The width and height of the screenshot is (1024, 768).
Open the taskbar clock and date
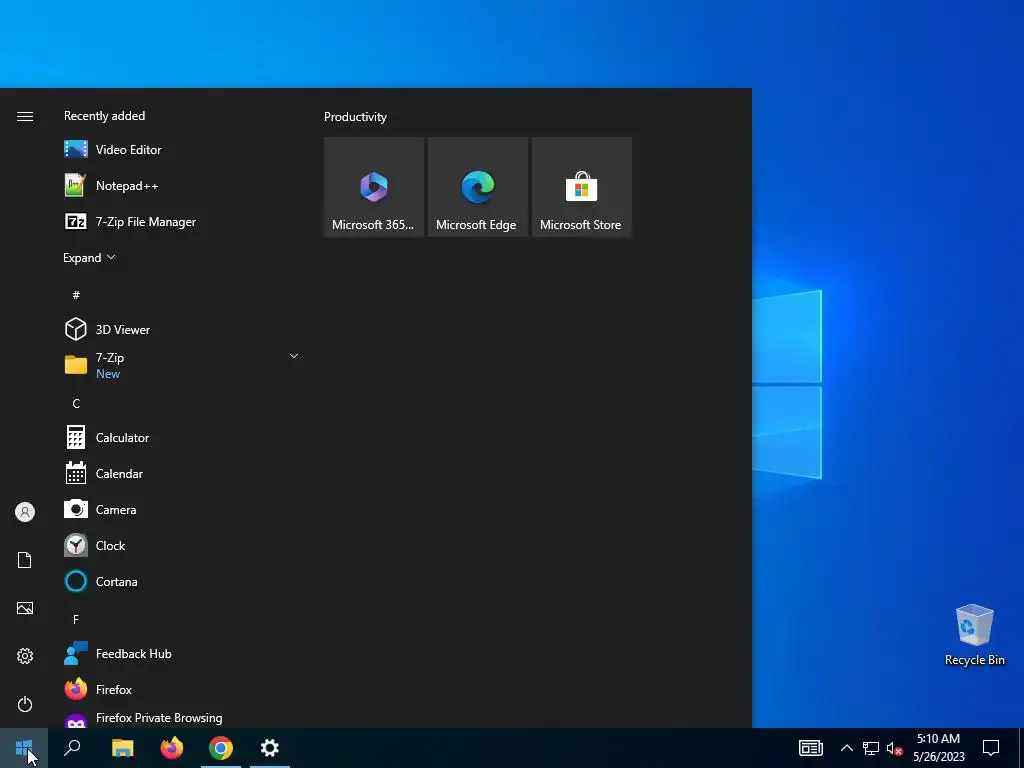point(938,748)
